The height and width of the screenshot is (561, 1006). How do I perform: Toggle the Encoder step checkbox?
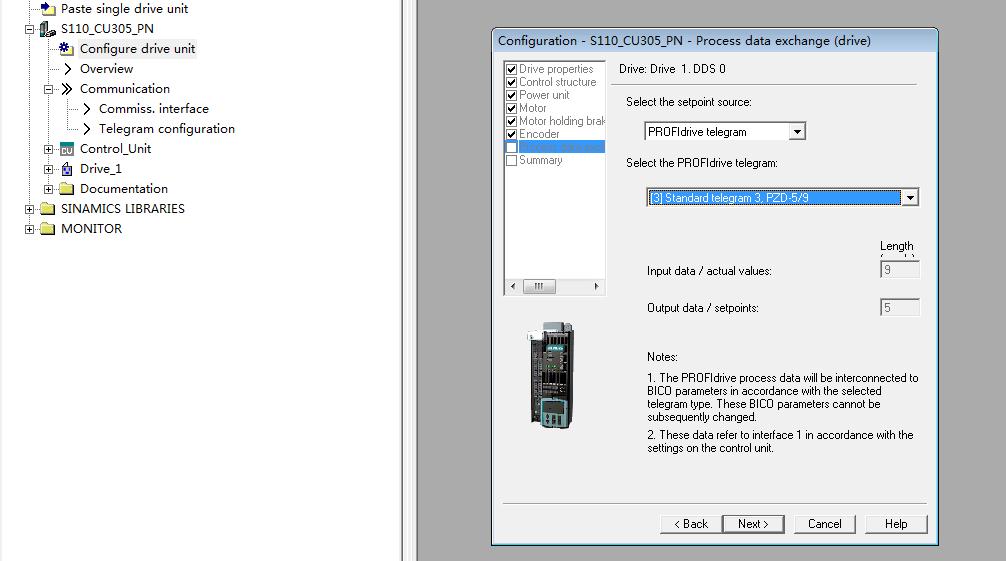click(511, 134)
